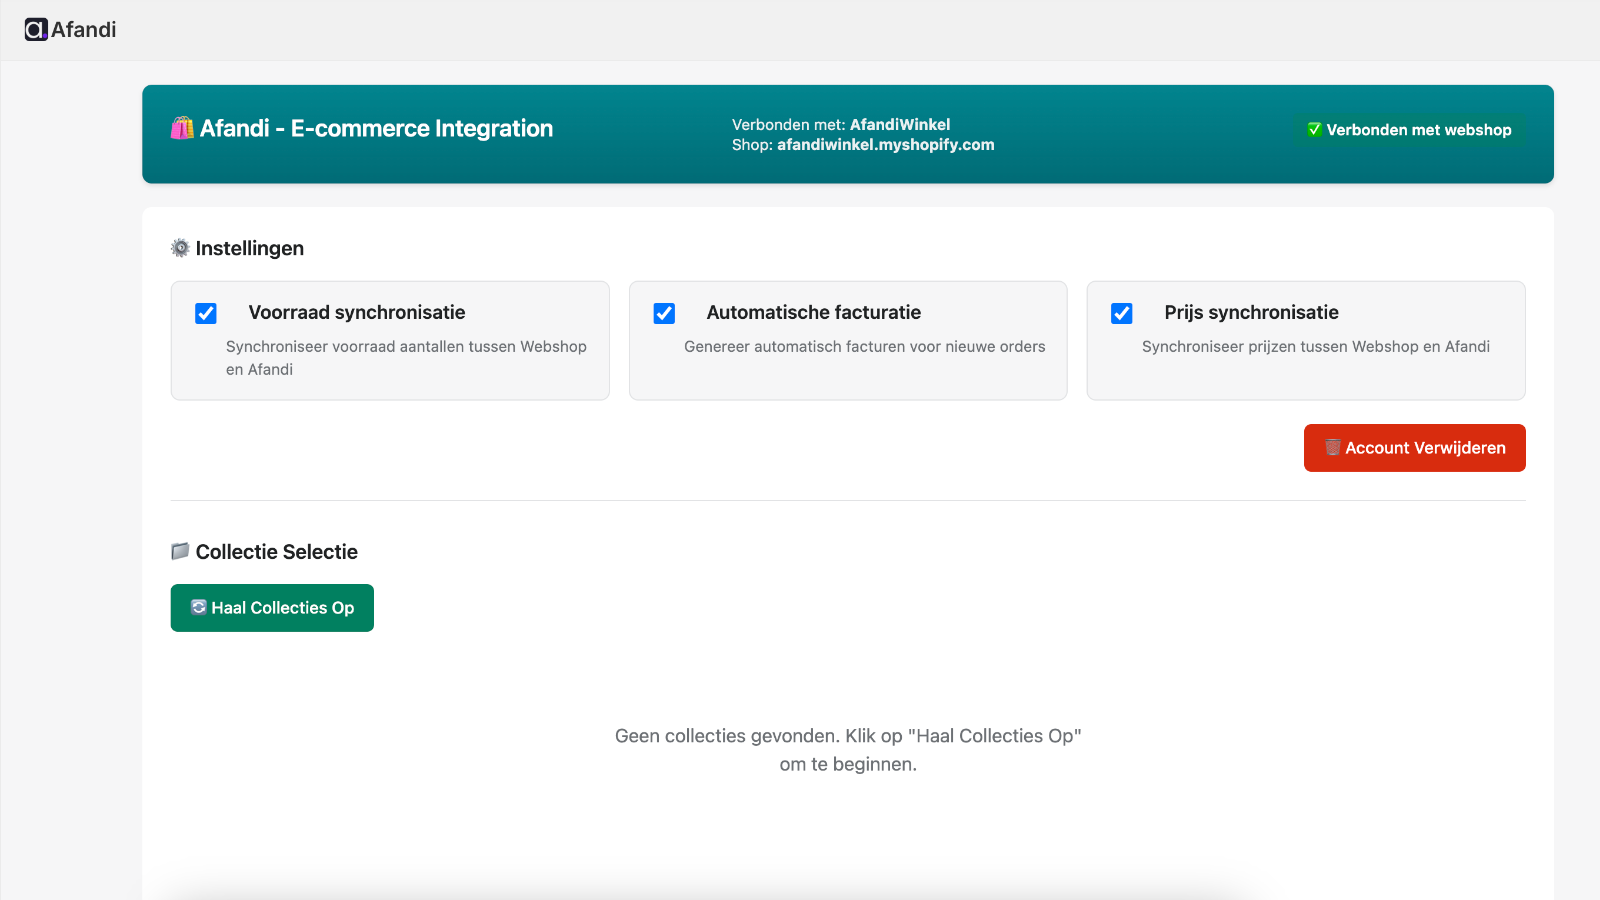Click the gear icon beside Instellingen

180,248
